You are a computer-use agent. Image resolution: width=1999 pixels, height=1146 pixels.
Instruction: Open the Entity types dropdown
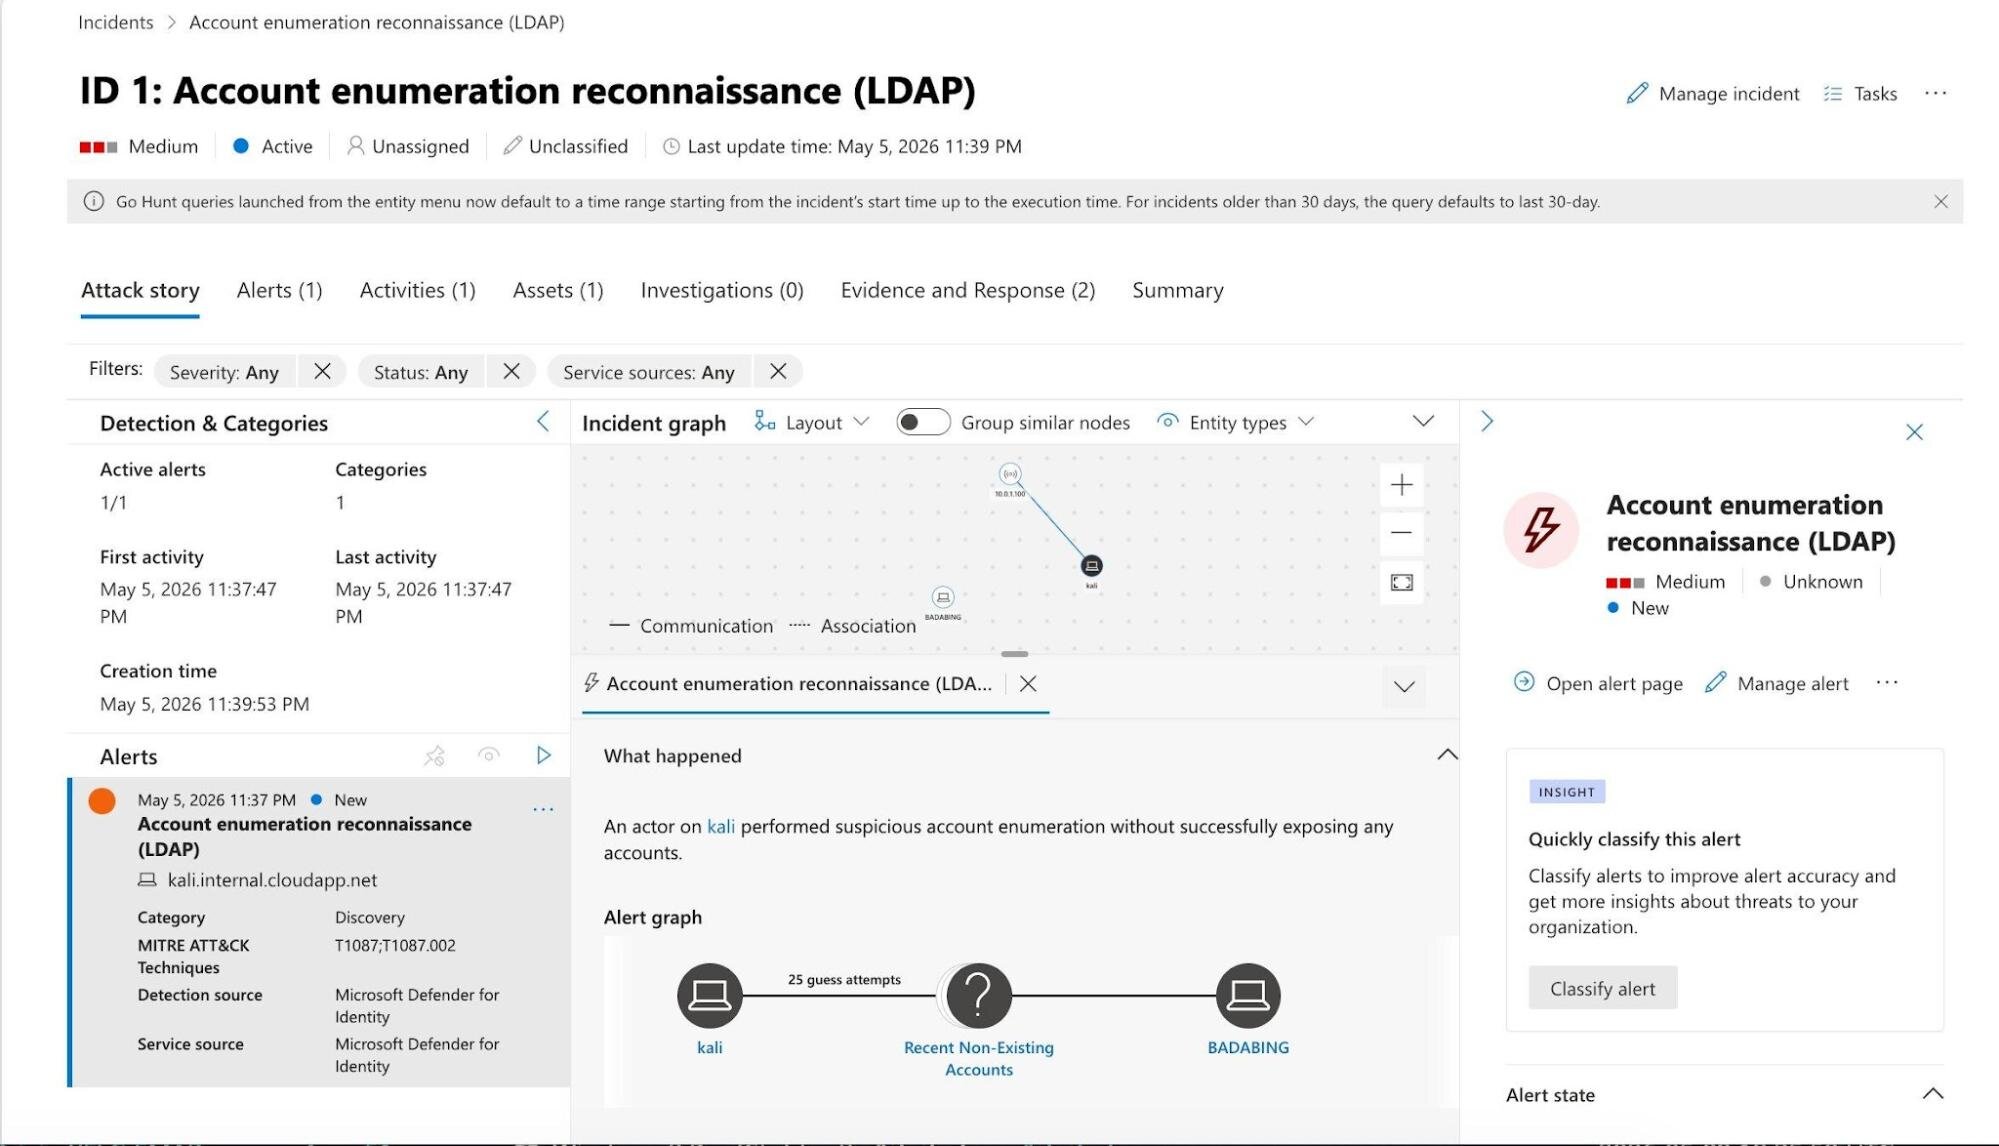(x=1235, y=422)
